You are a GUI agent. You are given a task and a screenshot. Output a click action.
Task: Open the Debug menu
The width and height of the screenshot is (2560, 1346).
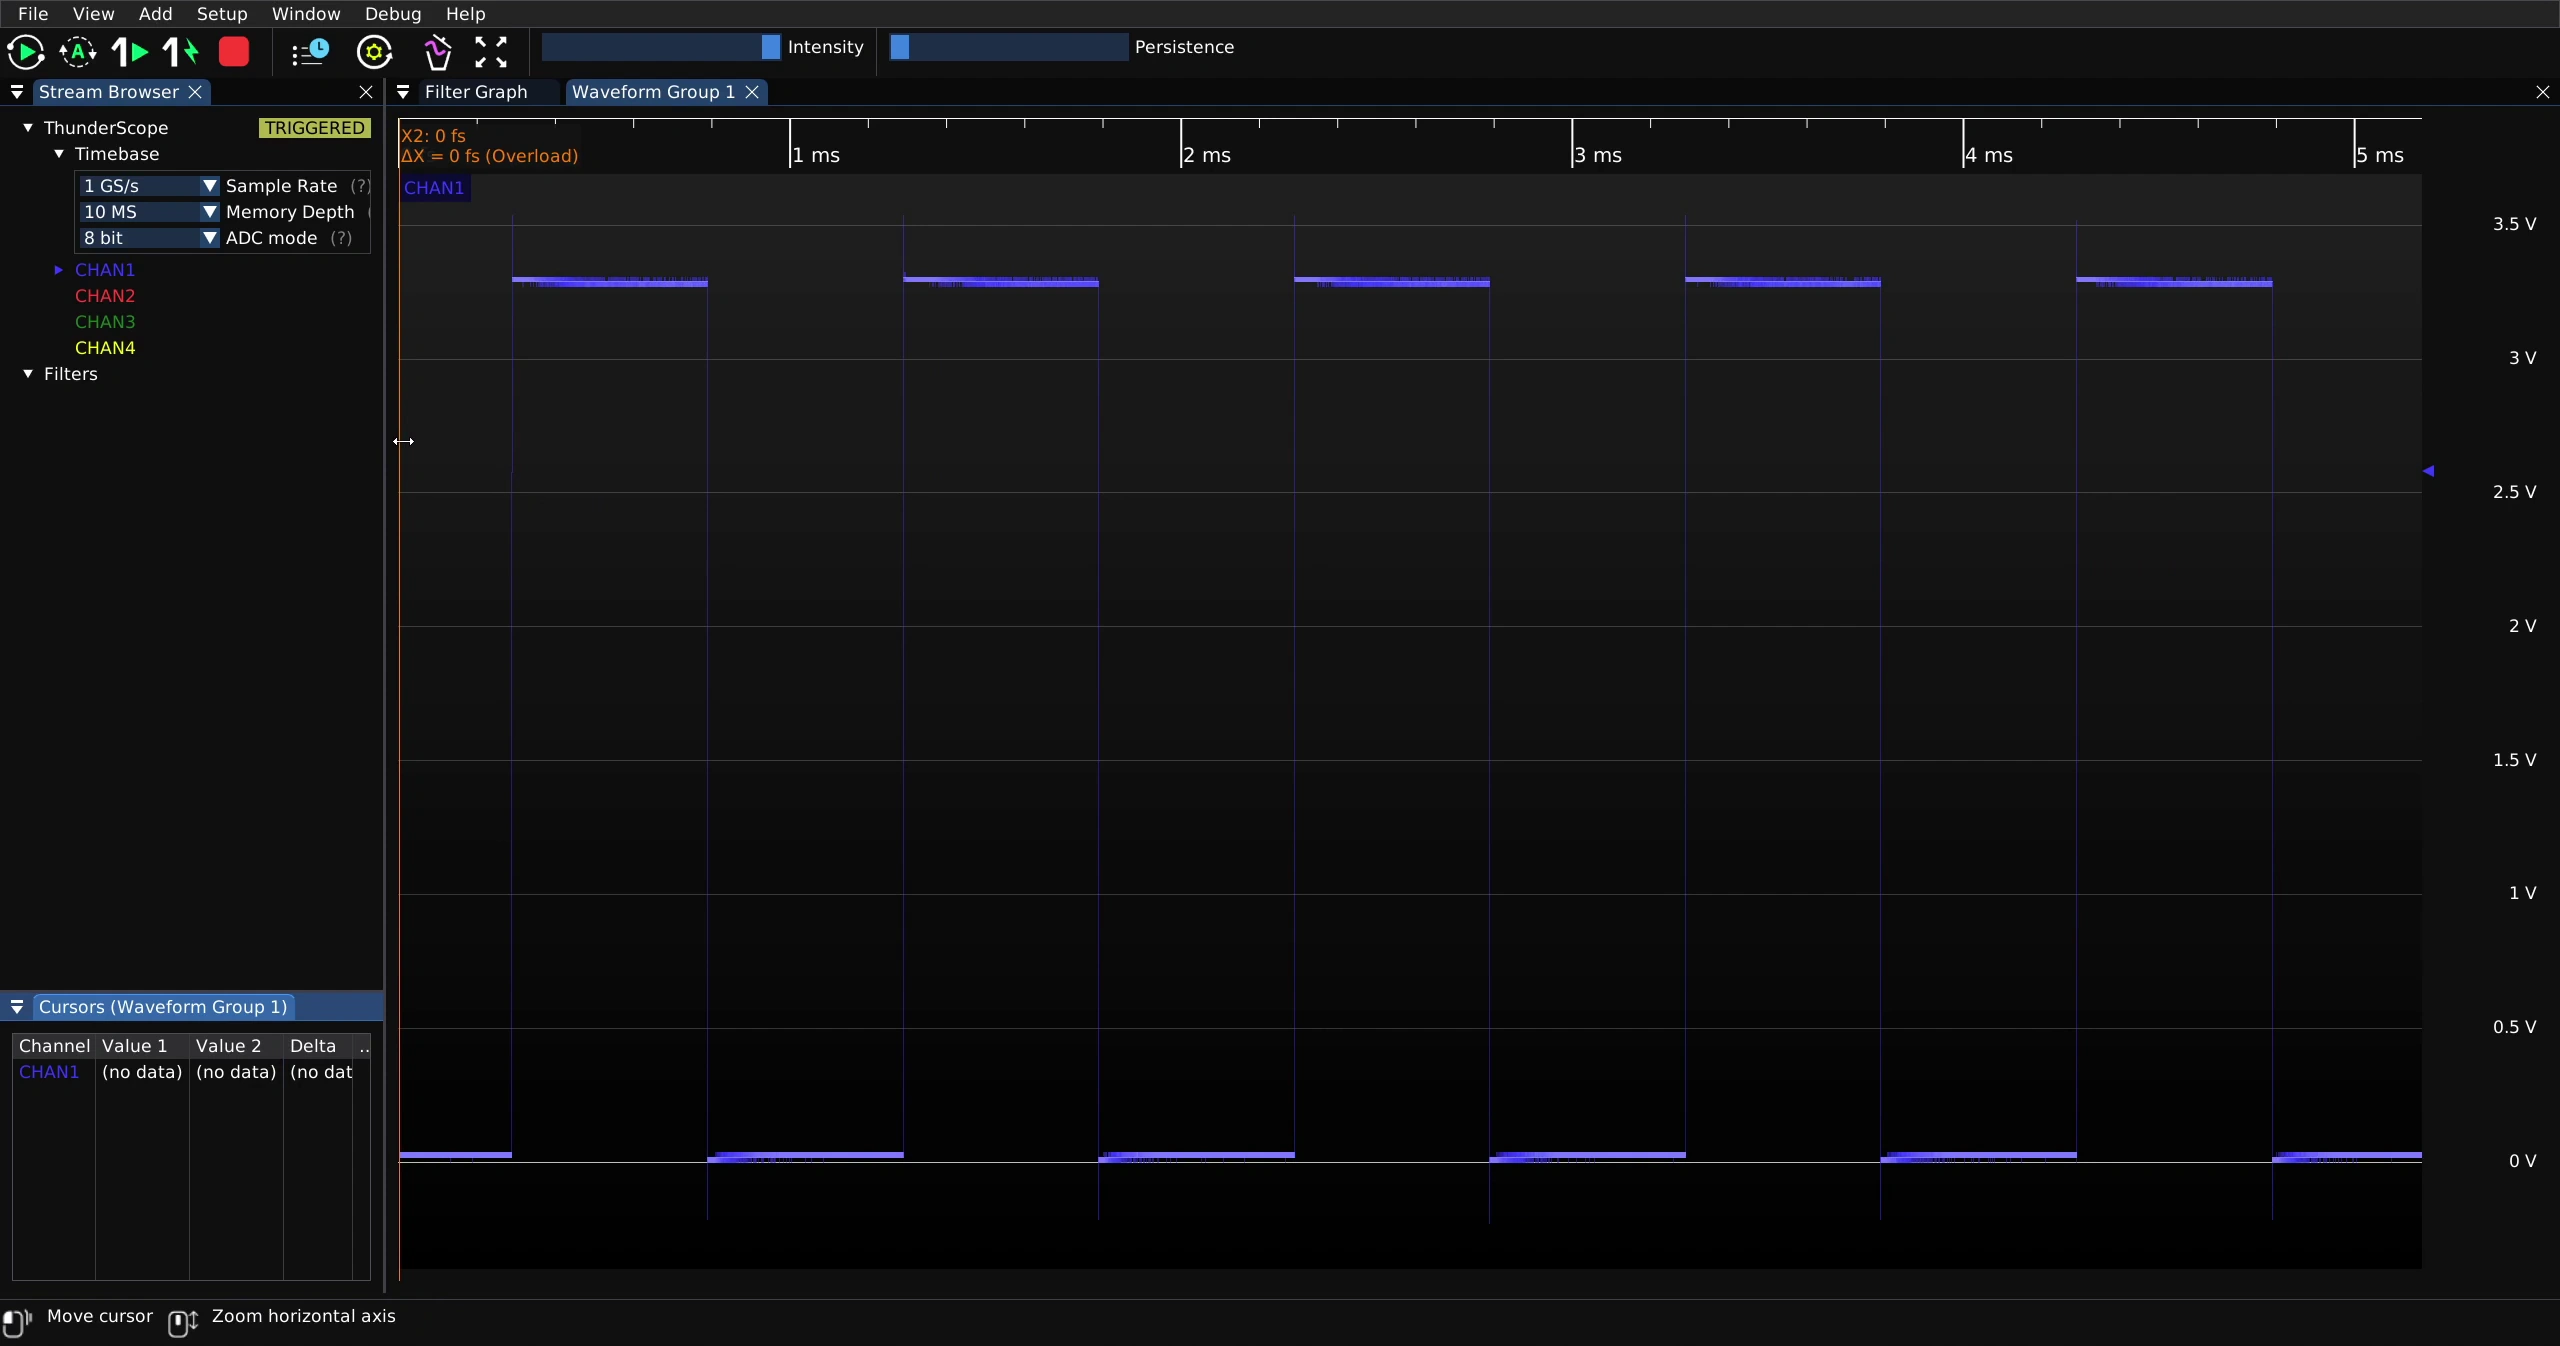point(393,14)
